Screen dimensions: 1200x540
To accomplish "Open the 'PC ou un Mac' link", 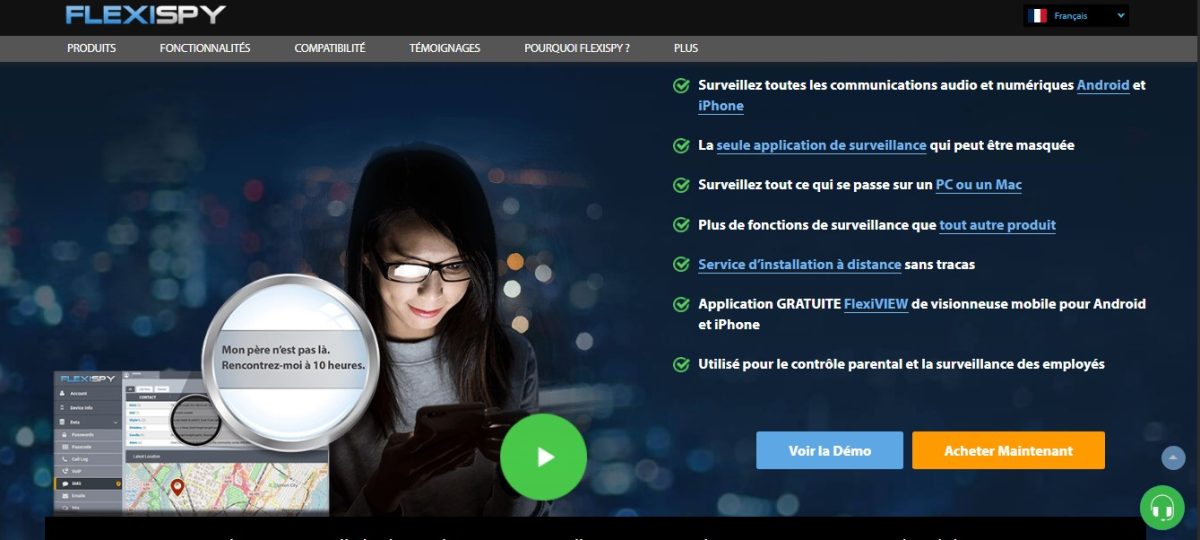I will (x=979, y=185).
